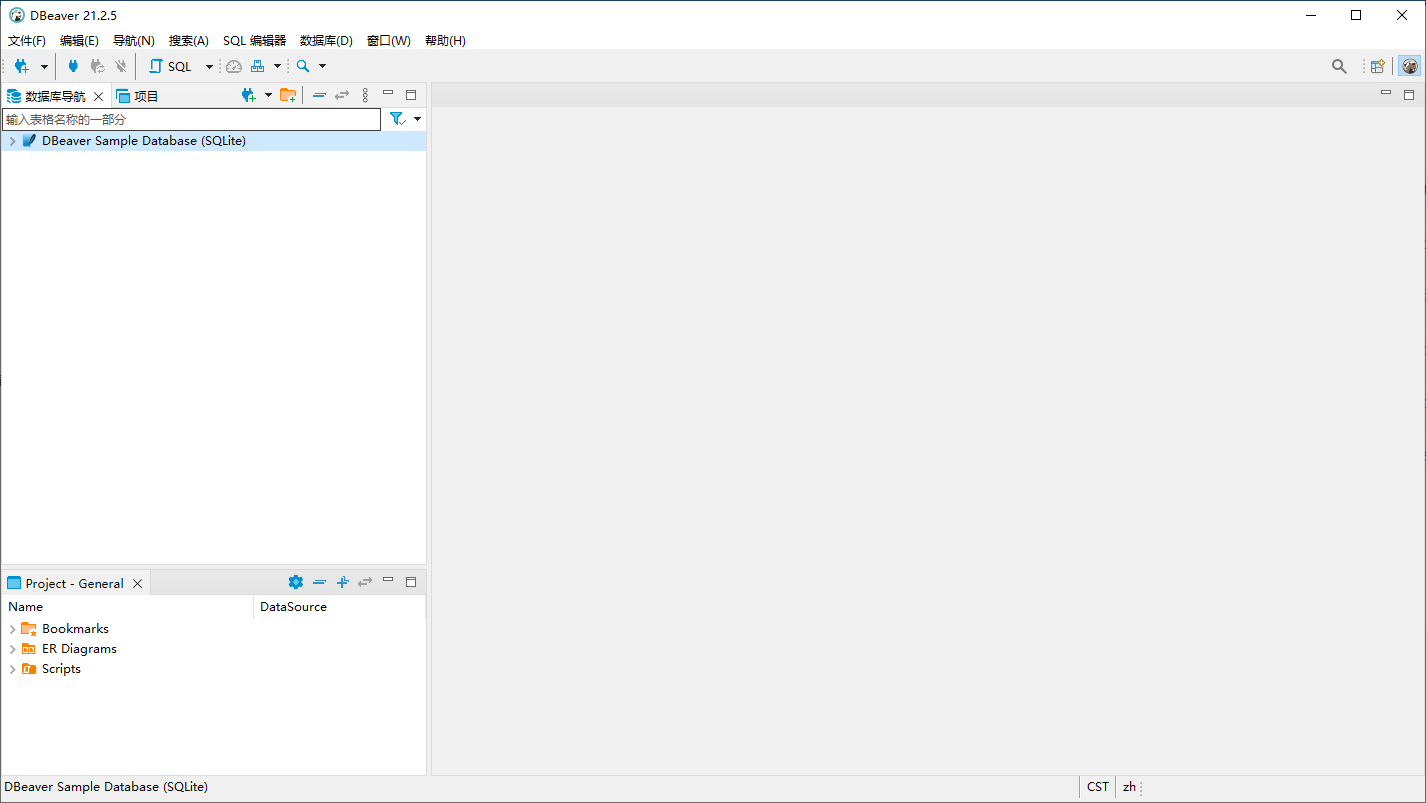Image resolution: width=1426 pixels, height=803 pixels.
Task: Click the status bar text DBeaver Sample Database (SQLite)
Action: click(x=106, y=787)
